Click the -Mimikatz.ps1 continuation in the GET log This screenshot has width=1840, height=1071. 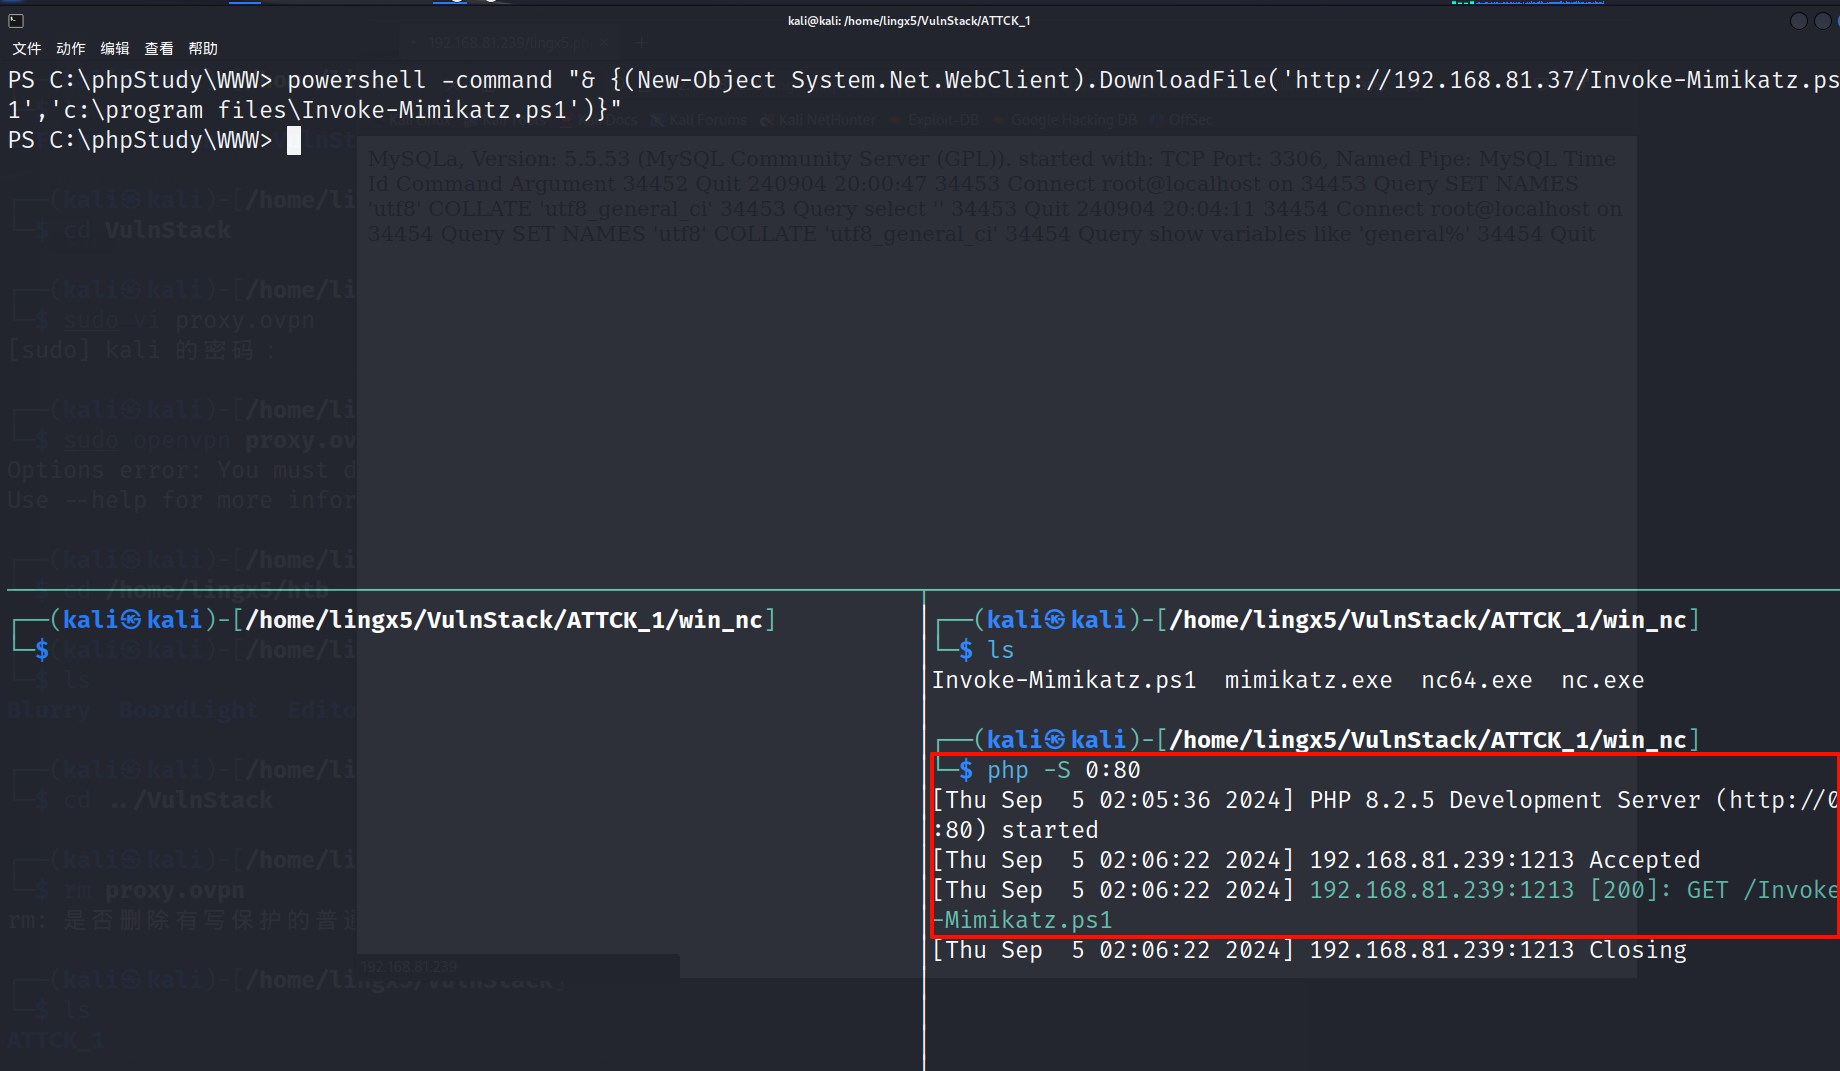(x=1022, y=920)
